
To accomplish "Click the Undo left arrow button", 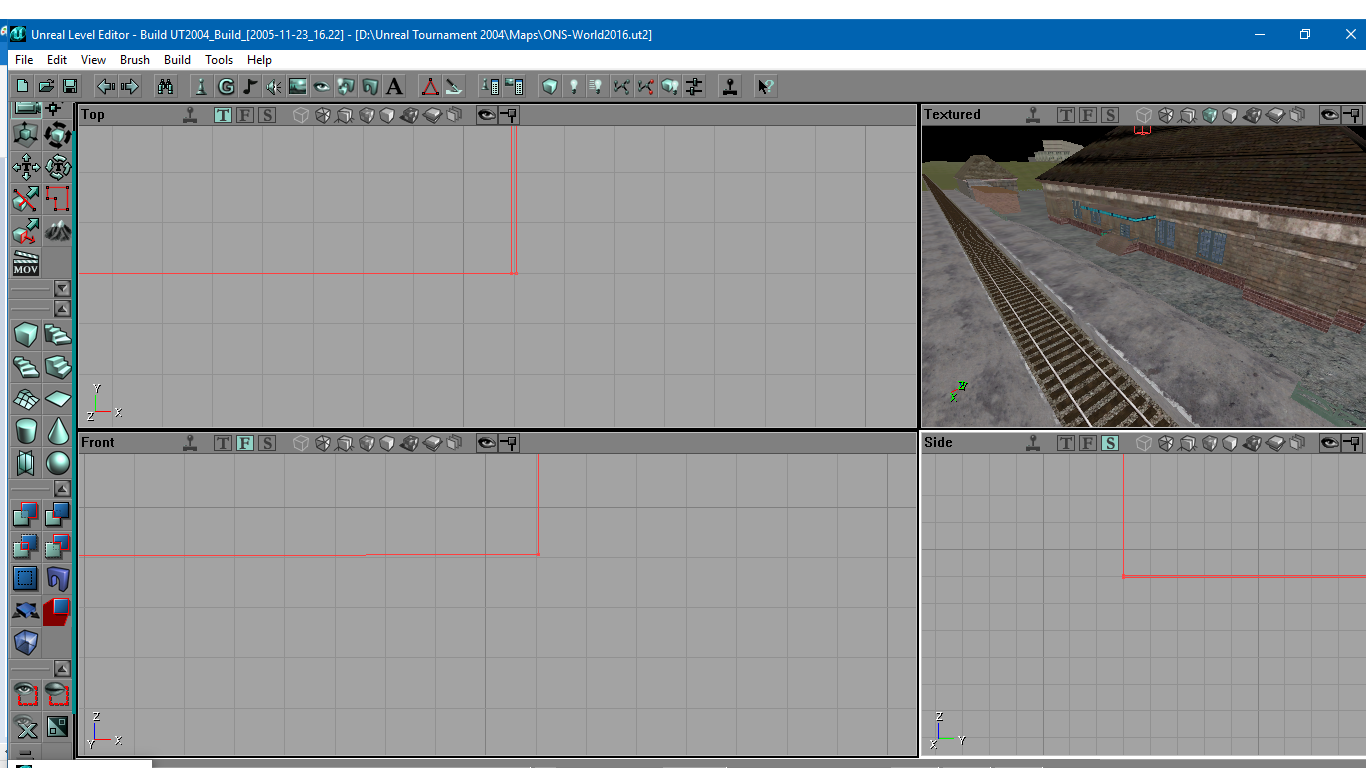I will tap(105, 87).
